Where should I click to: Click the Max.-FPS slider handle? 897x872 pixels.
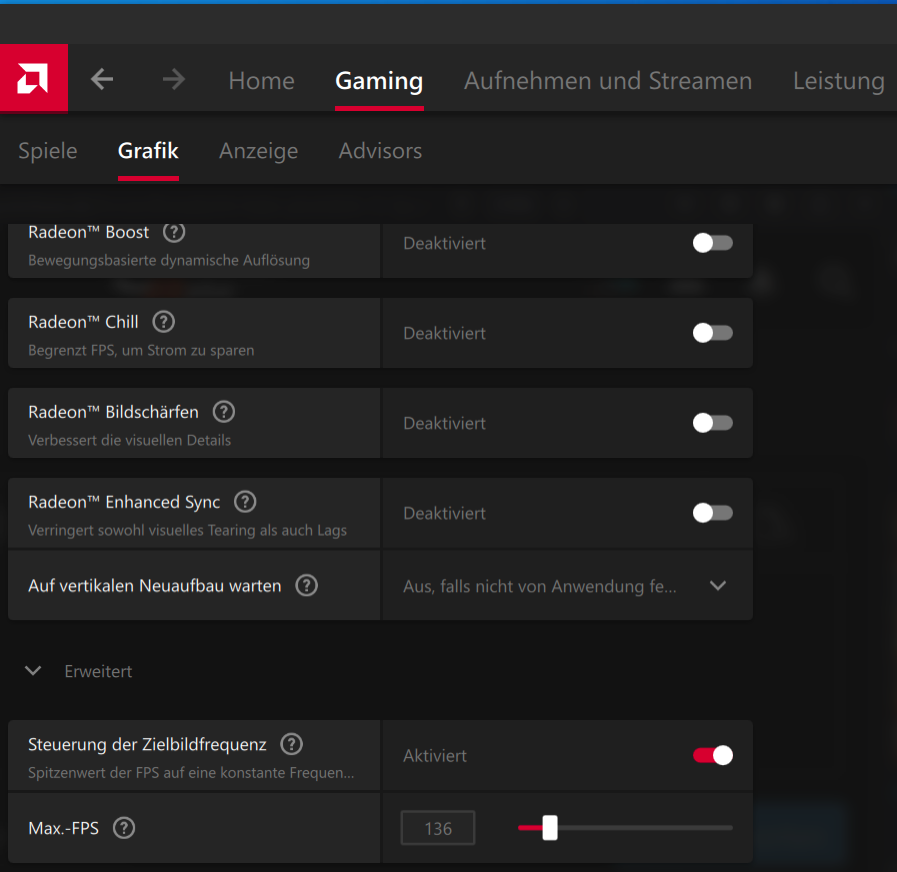pos(550,827)
